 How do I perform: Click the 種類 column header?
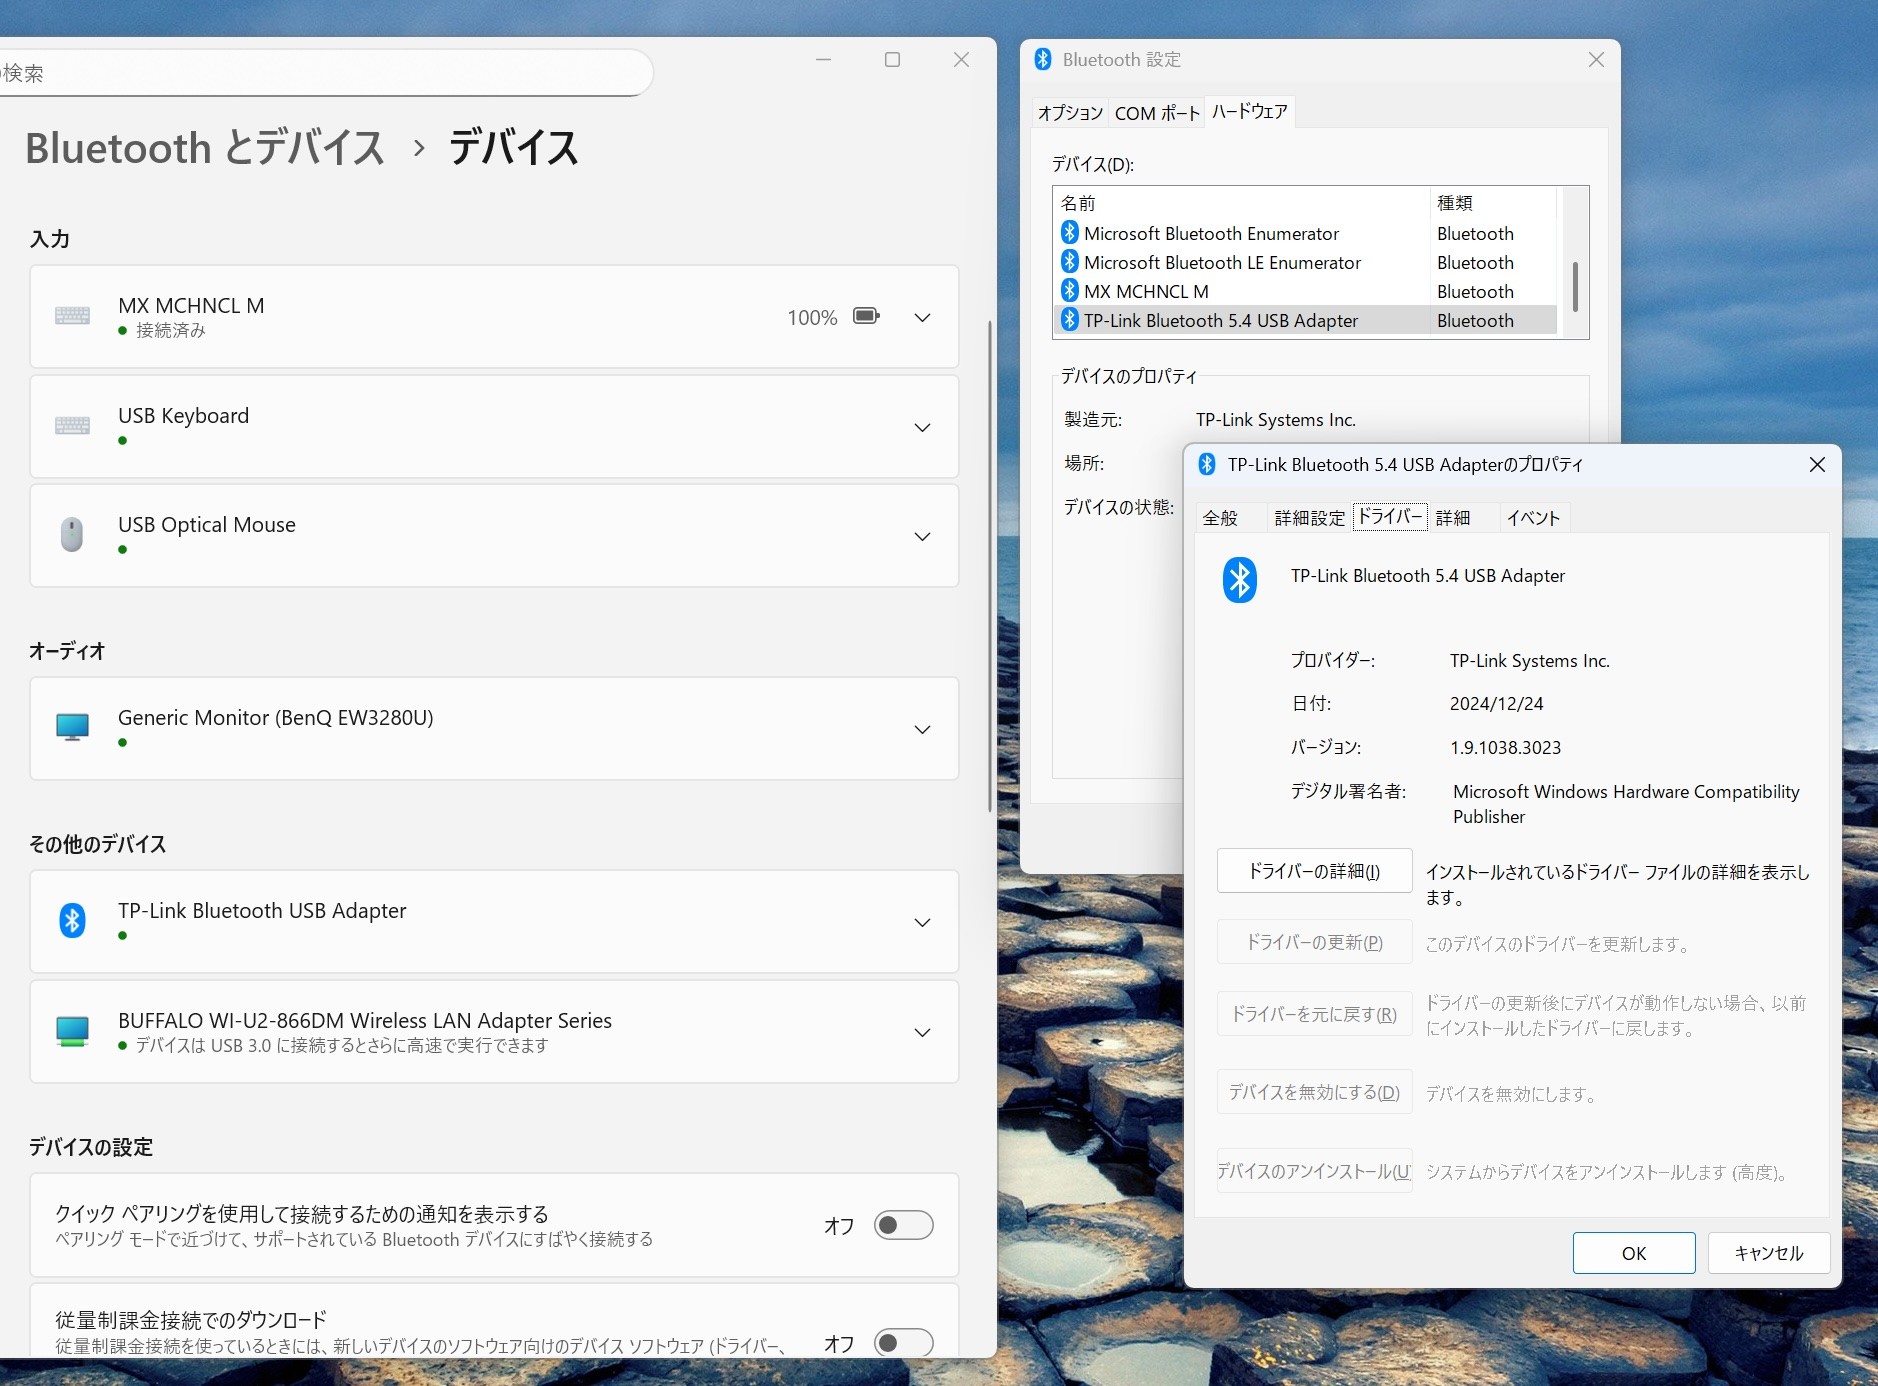pos(1492,203)
